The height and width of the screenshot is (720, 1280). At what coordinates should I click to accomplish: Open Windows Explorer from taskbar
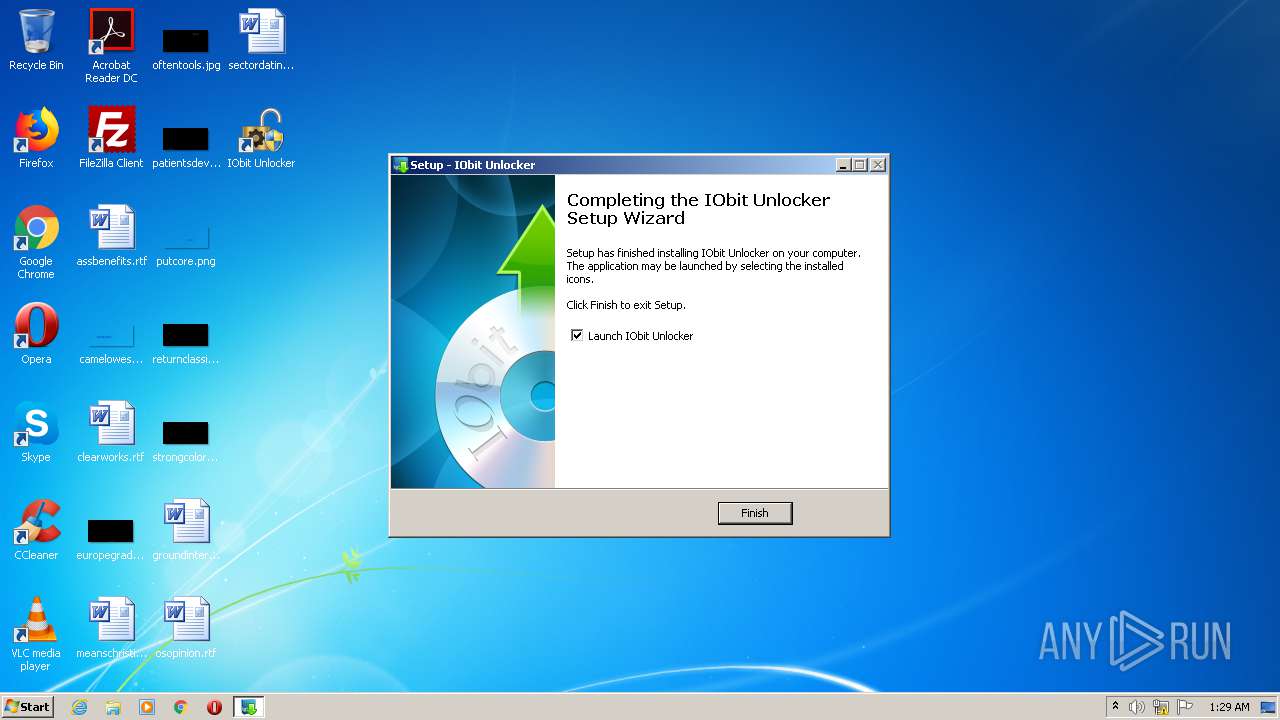pyautogui.click(x=113, y=707)
